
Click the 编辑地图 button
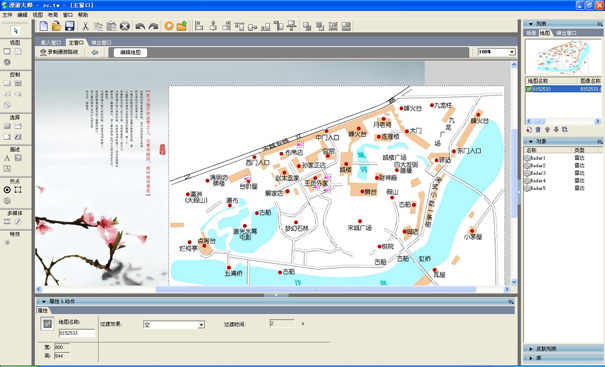tap(130, 52)
